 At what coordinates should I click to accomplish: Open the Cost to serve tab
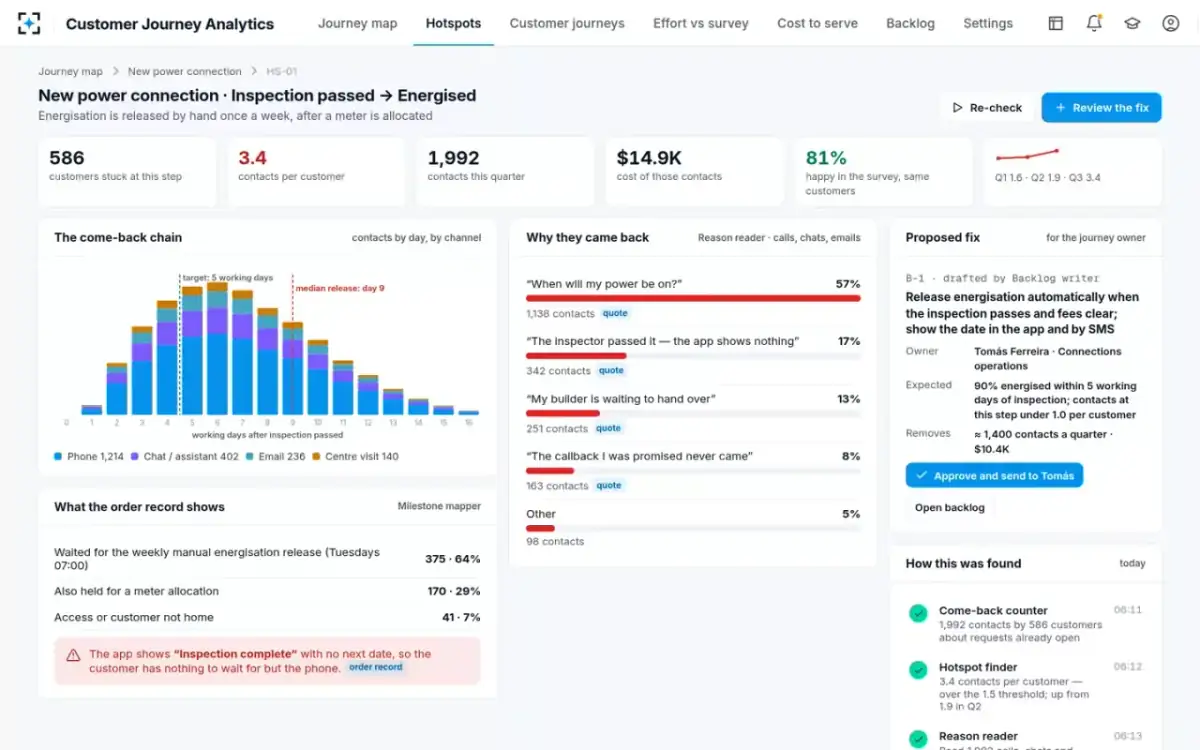(x=817, y=23)
